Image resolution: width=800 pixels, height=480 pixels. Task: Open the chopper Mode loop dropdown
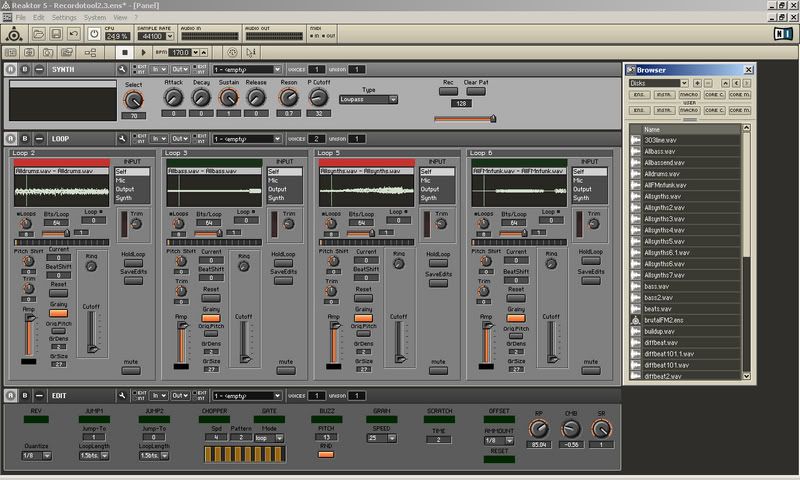(269, 438)
